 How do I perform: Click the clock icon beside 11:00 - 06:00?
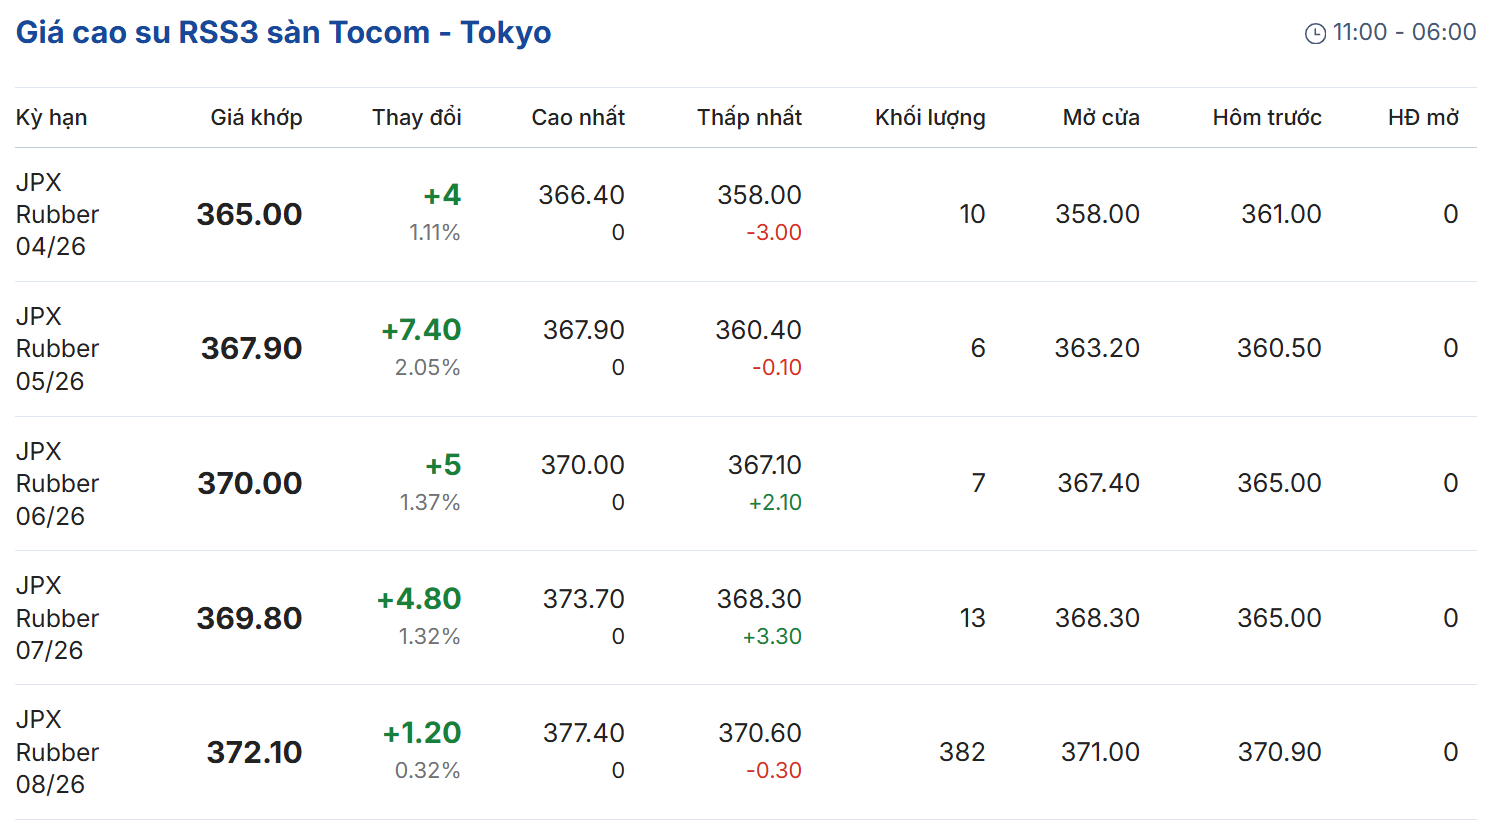pos(1315,34)
